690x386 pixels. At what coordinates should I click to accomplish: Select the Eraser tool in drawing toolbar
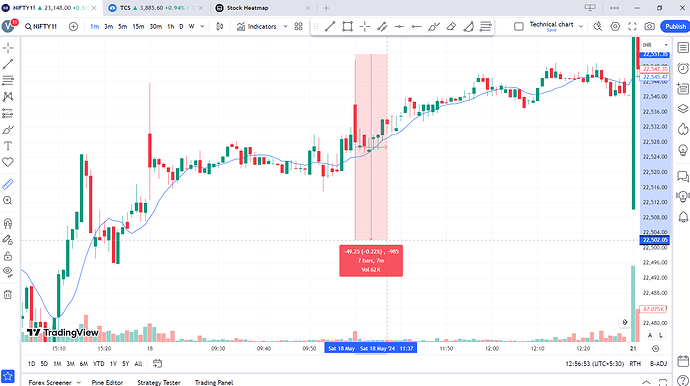coord(451,26)
